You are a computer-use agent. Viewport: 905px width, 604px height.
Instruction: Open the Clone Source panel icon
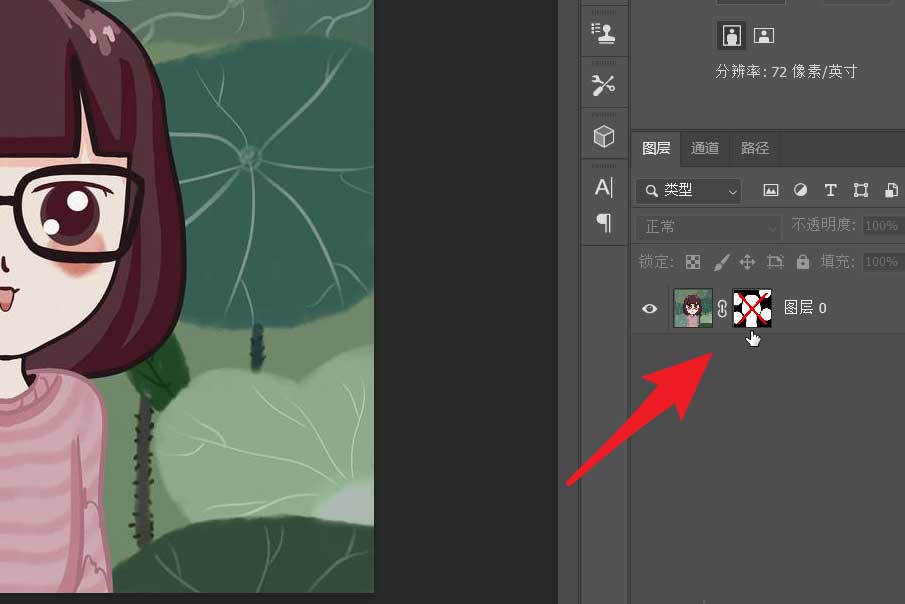[604, 33]
